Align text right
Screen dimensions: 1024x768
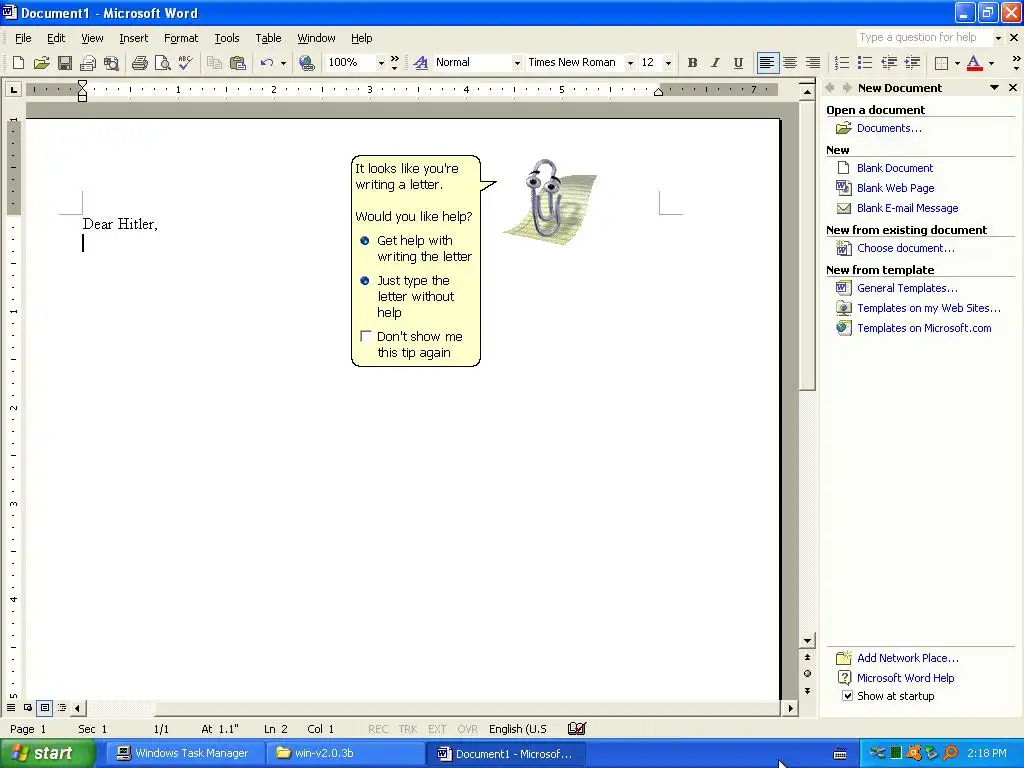(x=813, y=63)
